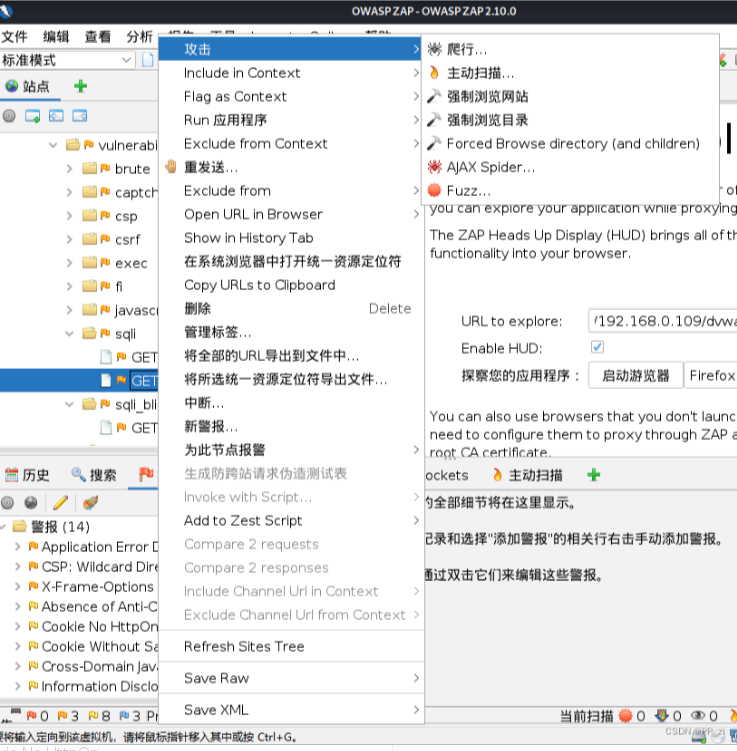Expand the brute folder node
737x751 pixels.
coord(69,169)
